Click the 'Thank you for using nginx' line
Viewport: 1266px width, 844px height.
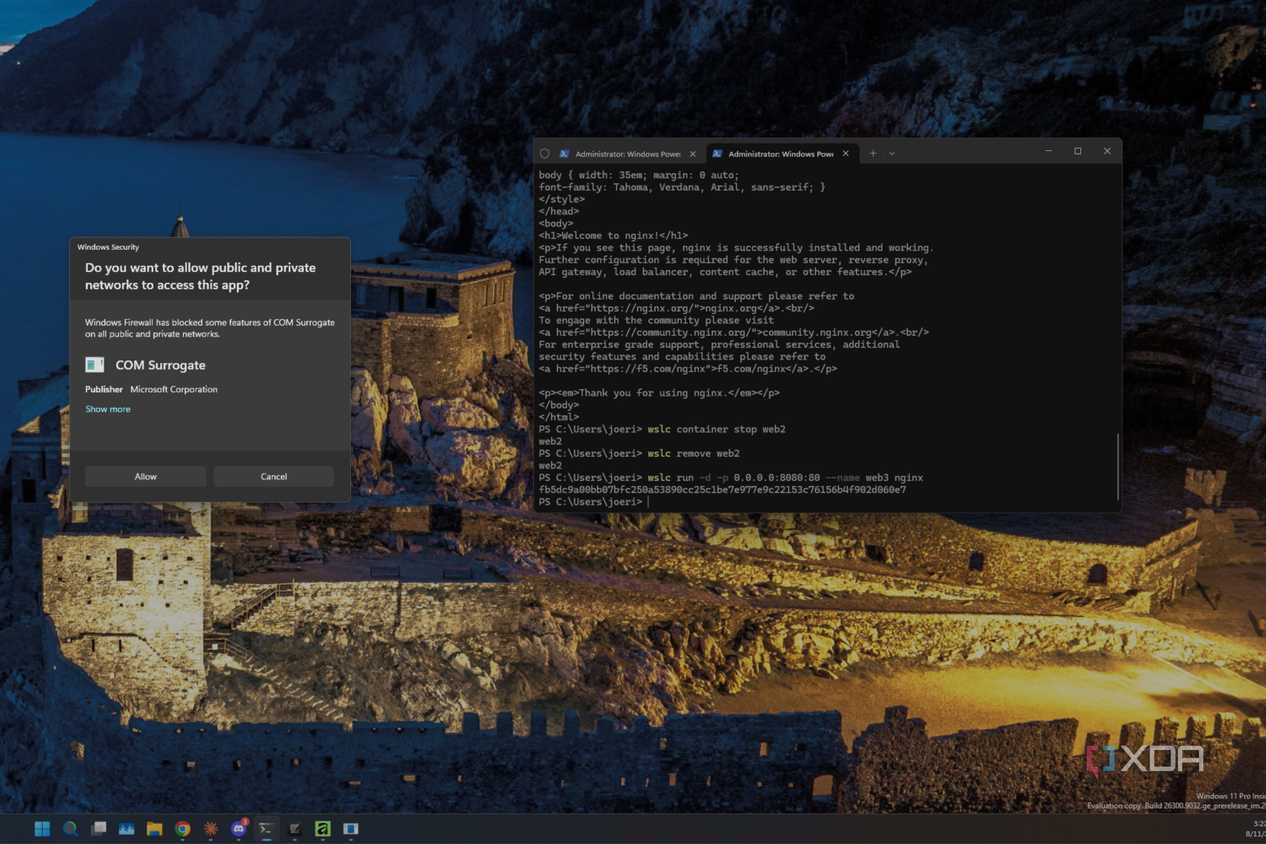pos(659,393)
